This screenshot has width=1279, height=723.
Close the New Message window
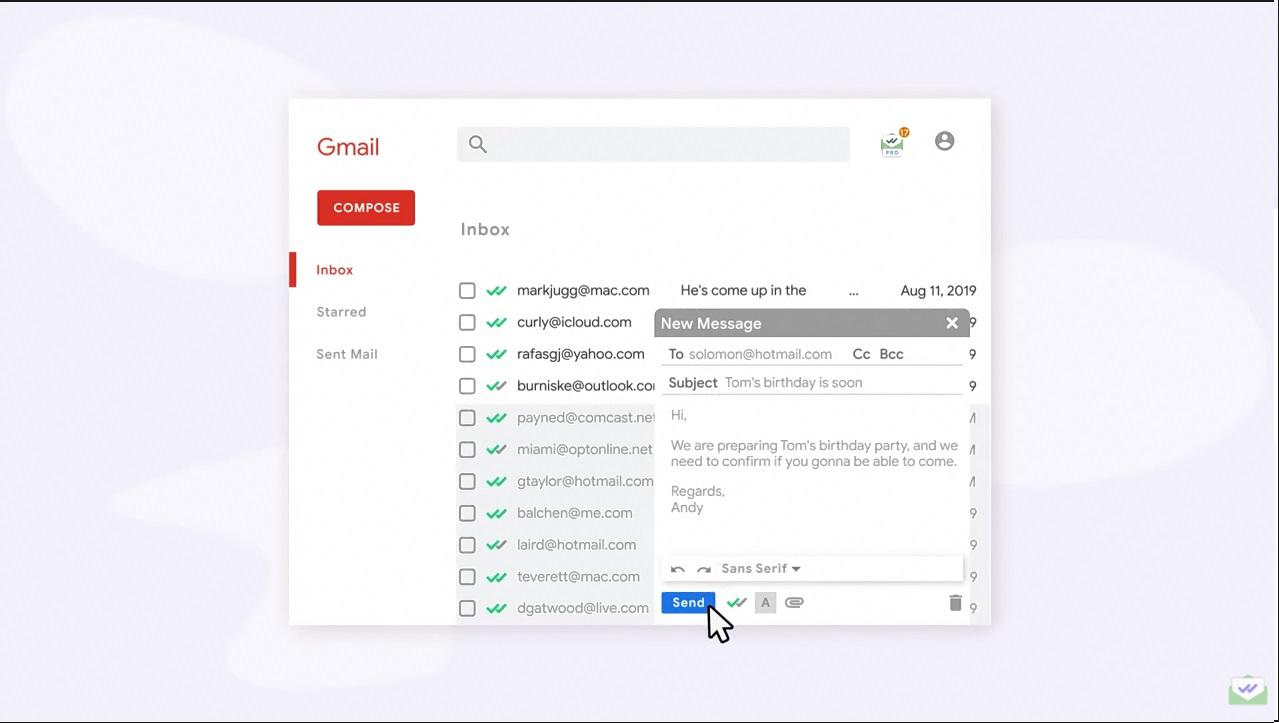[952, 323]
